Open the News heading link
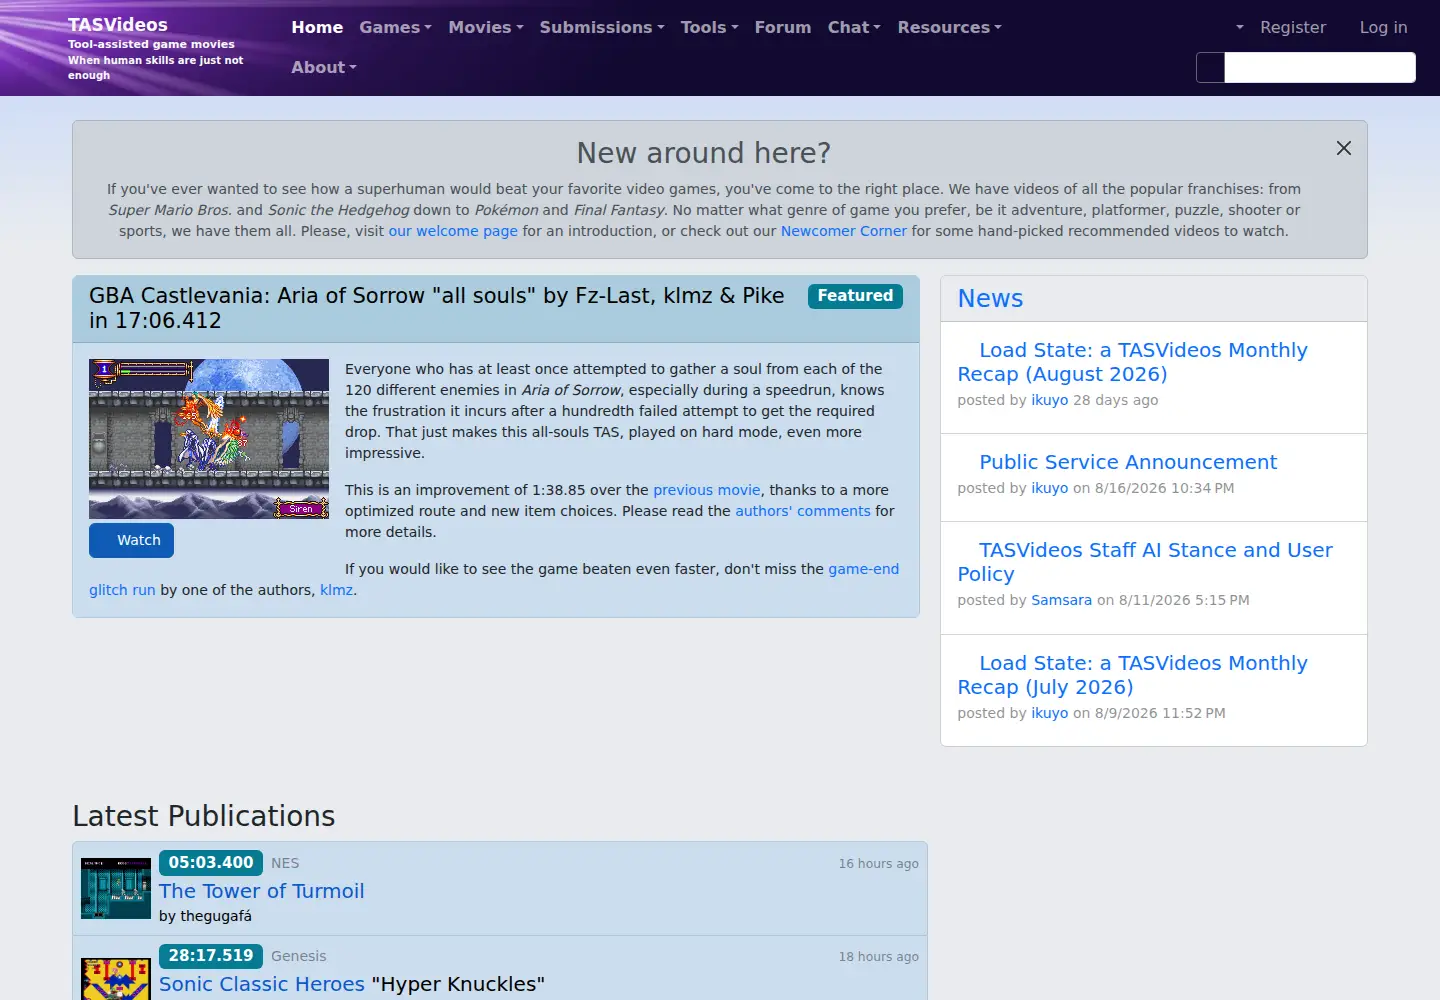 pos(990,298)
